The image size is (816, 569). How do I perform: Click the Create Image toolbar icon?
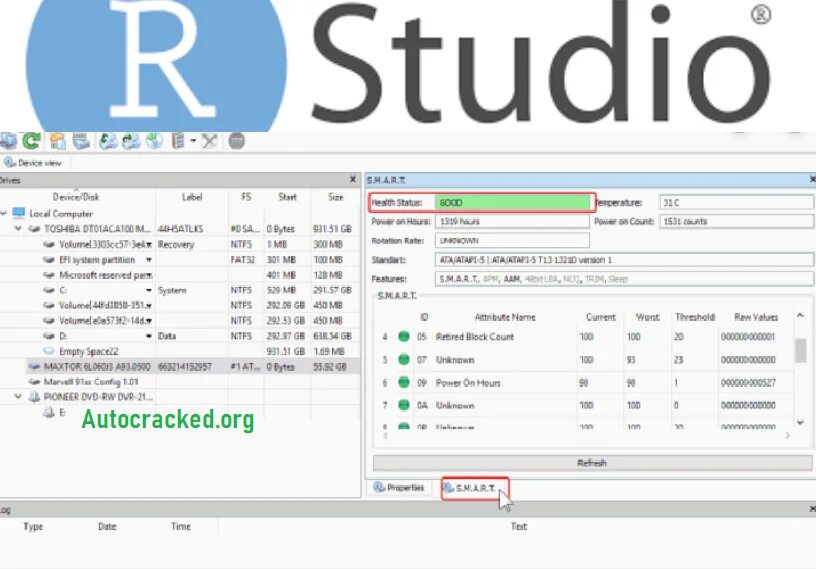[131, 141]
